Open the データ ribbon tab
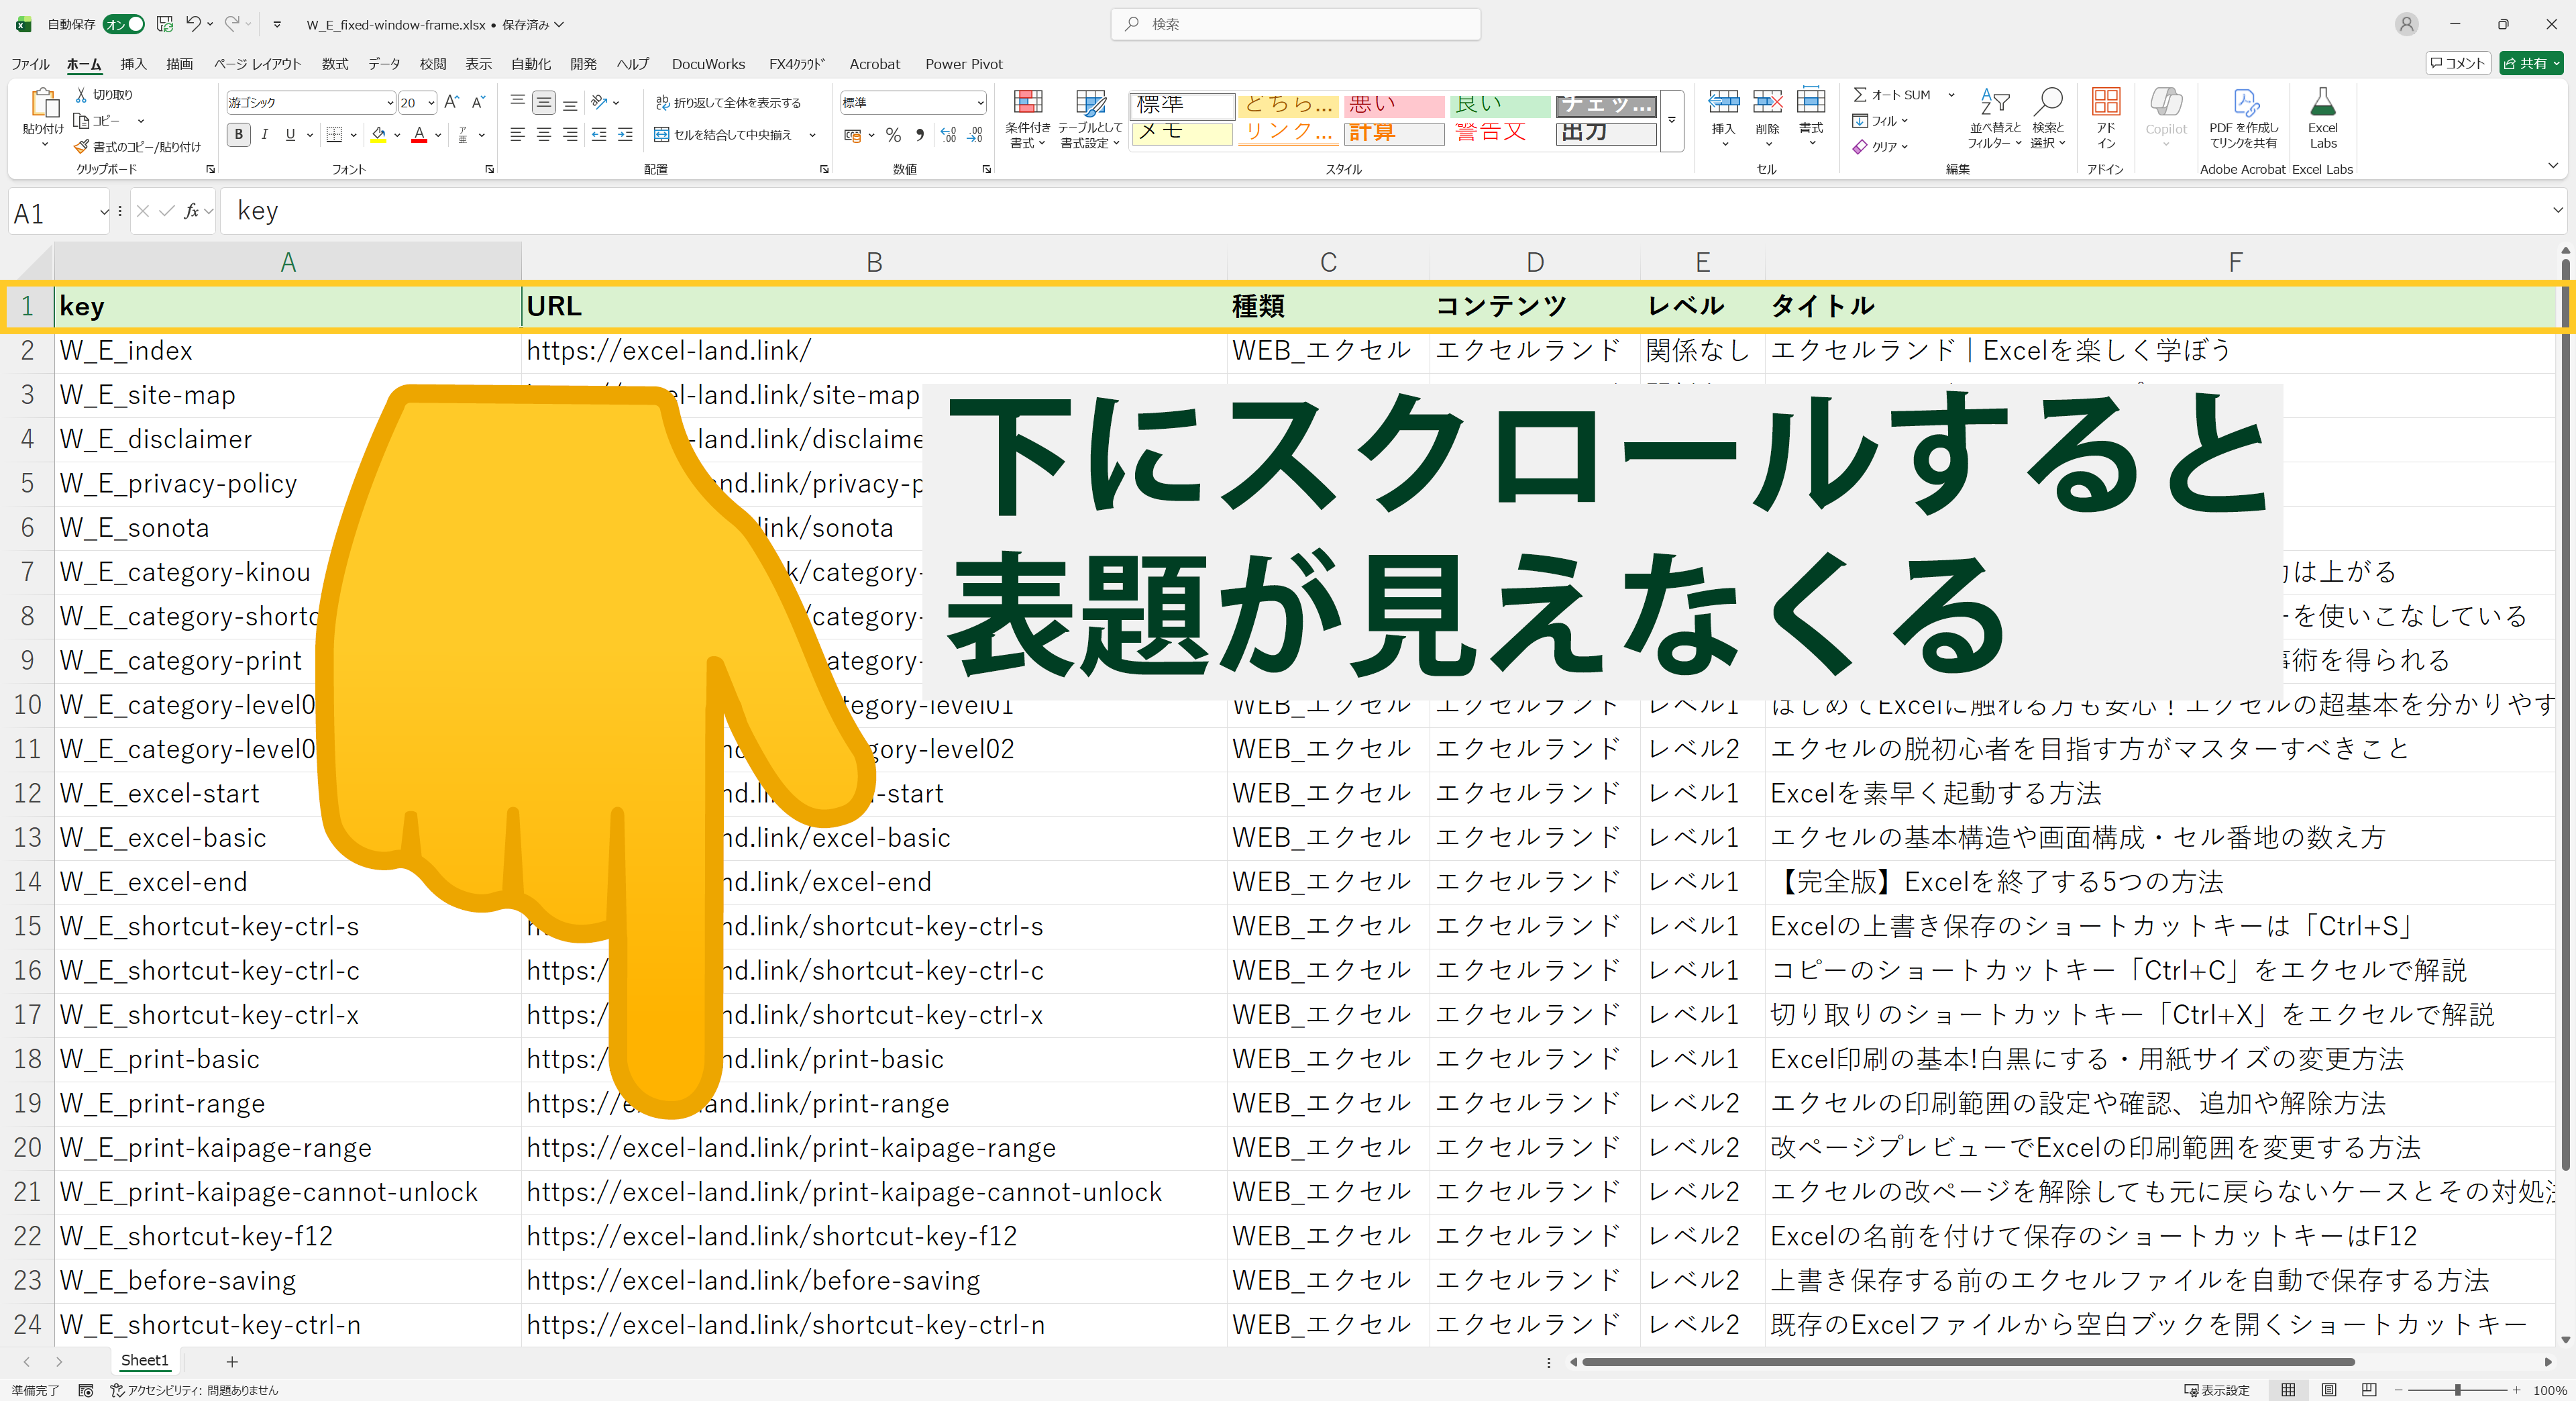This screenshot has width=2576, height=1401. [384, 63]
